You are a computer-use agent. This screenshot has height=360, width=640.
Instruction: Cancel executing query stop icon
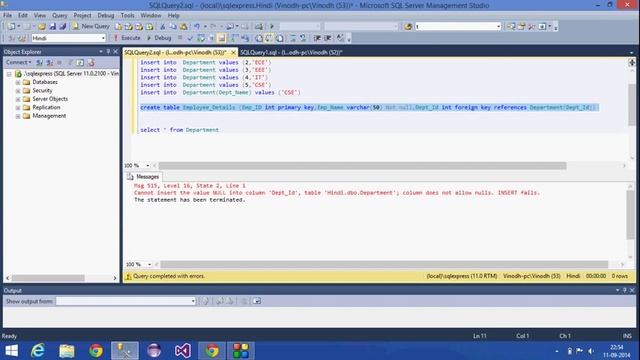(180, 38)
